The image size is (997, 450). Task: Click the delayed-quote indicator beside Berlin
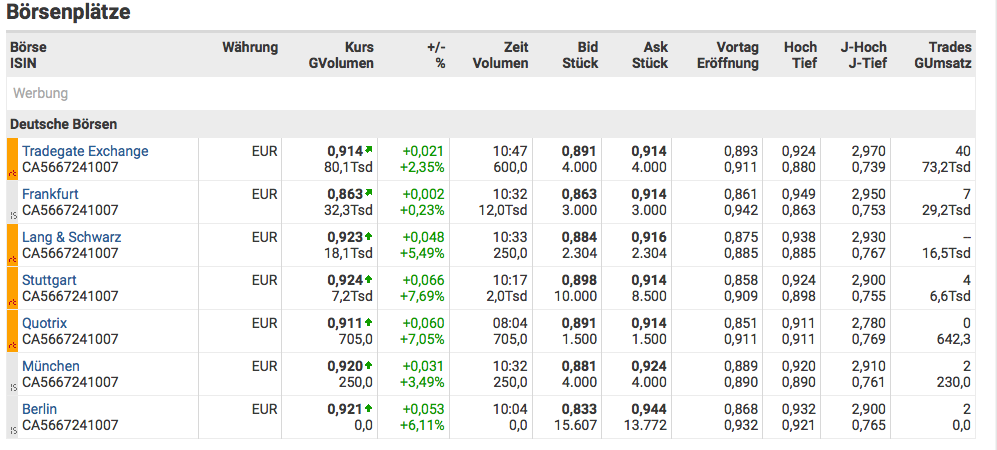click(13, 417)
